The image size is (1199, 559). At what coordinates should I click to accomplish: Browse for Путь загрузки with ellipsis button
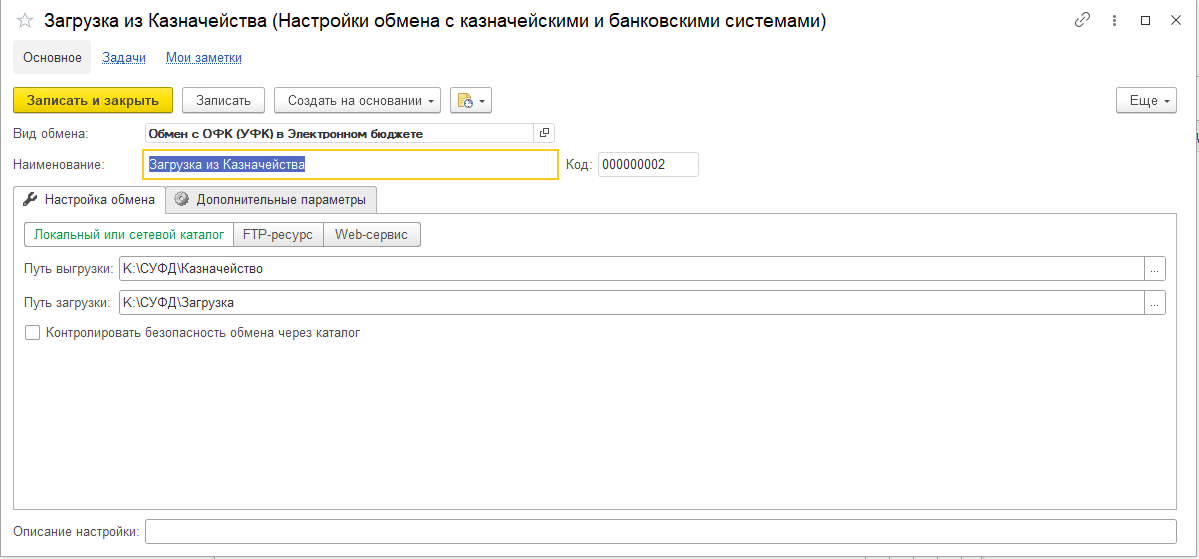(x=1155, y=302)
